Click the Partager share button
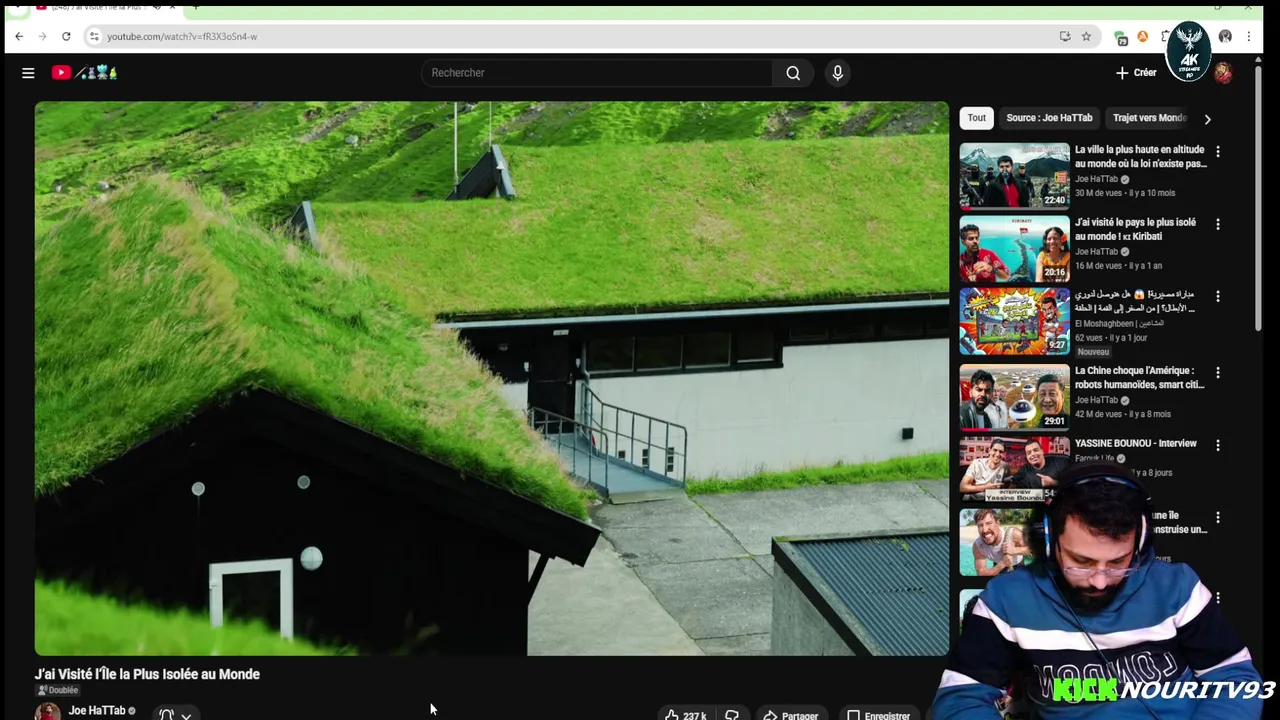This screenshot has height=720, width=1280. pos(790,715)
